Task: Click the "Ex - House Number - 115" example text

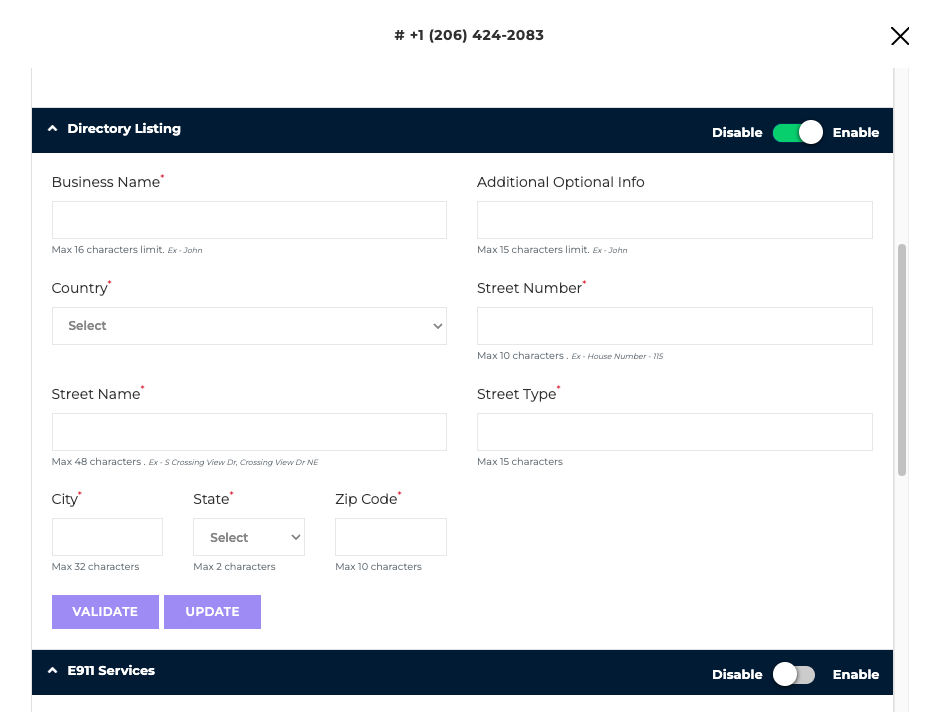Action: [x=617, y=356]
